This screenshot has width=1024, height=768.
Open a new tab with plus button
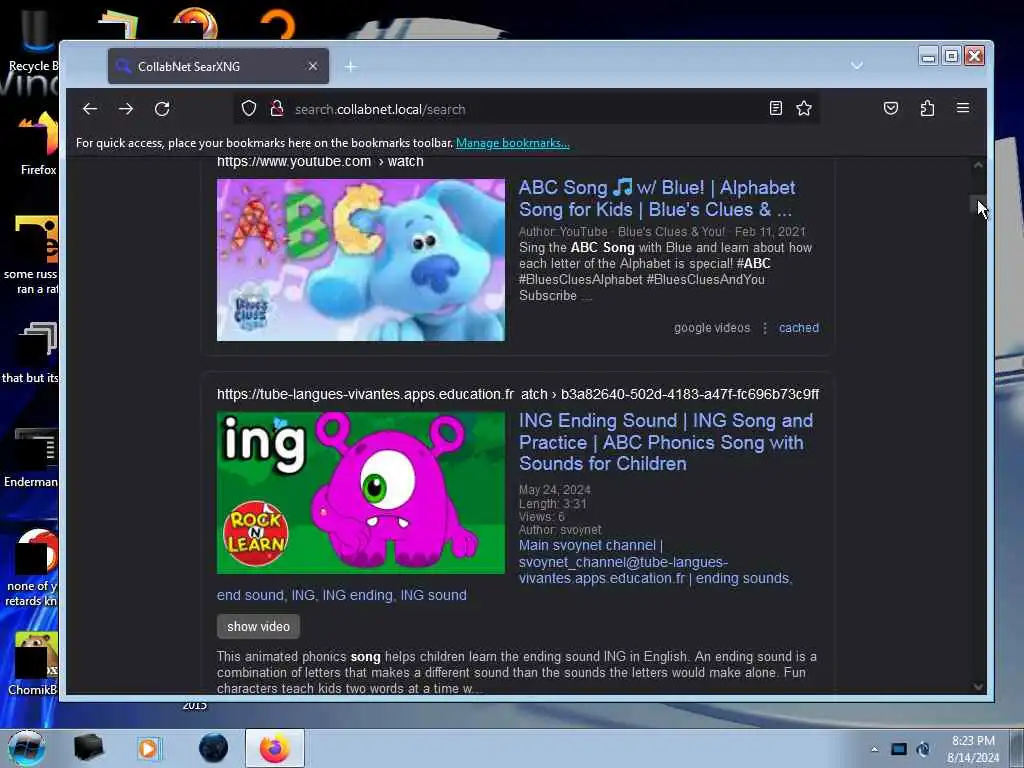point(351,67)
